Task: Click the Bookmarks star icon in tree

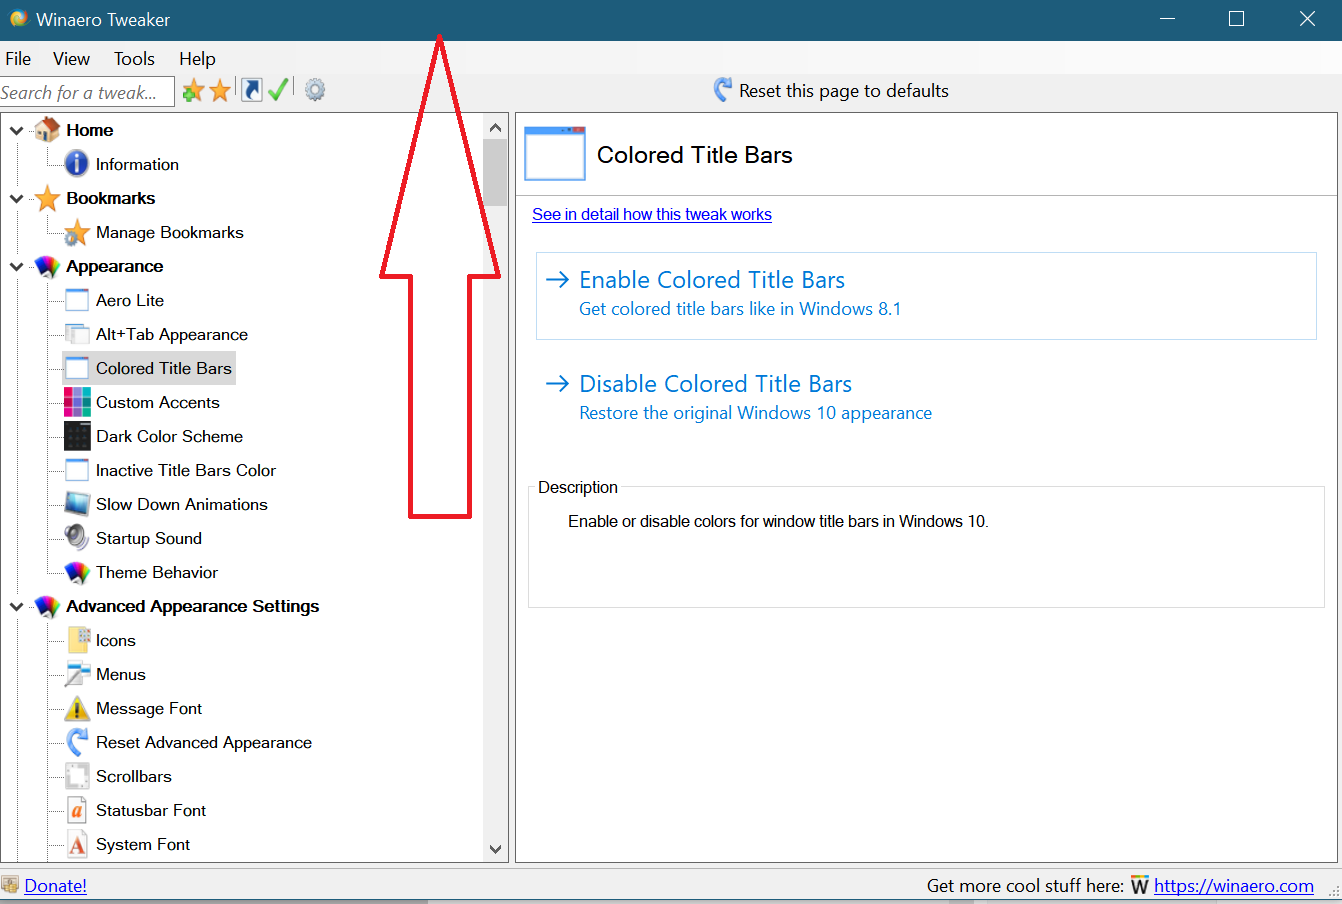Action: click(x=47, y=198)
